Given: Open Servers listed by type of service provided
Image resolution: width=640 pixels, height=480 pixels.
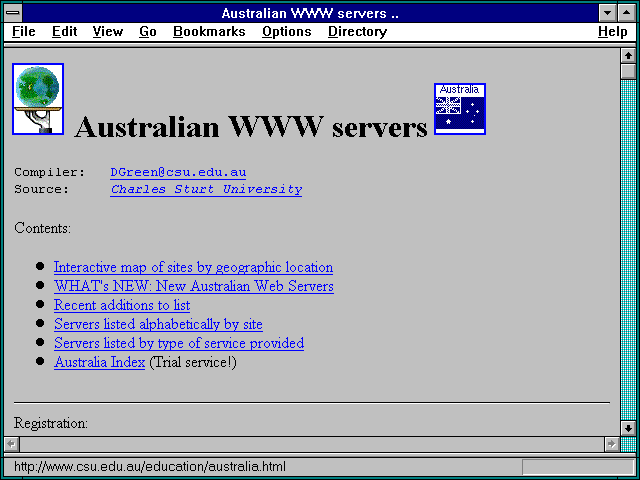Looking at the screenshot, I should 179,343.
